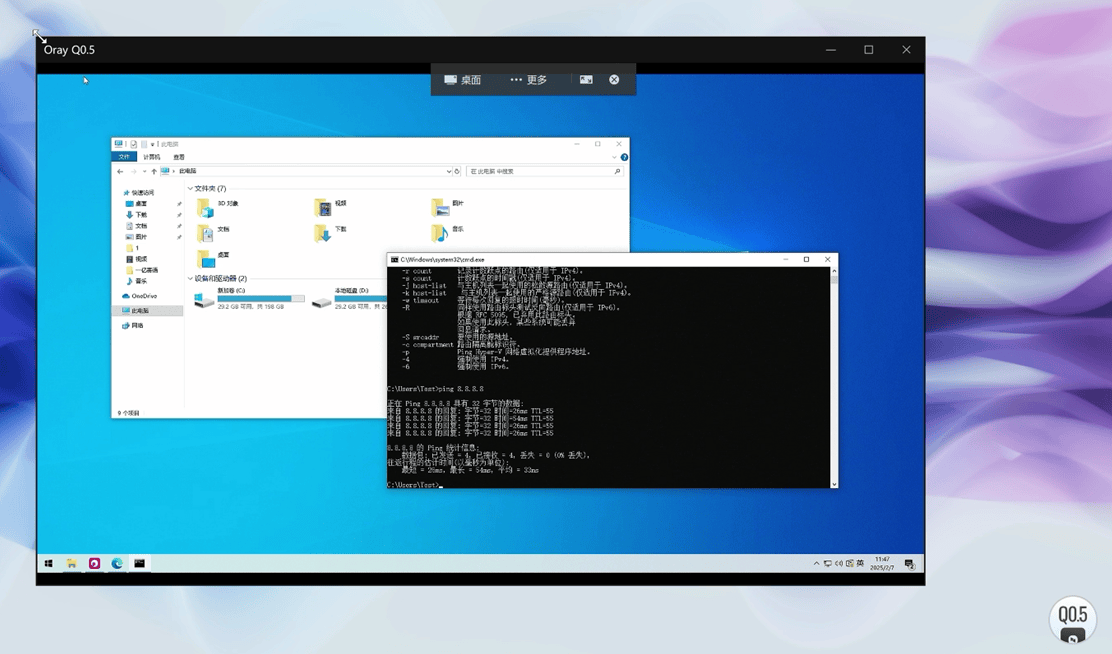Select the C: drive icon
Screen dimensions: 1112x654
[x=204, y=301]
